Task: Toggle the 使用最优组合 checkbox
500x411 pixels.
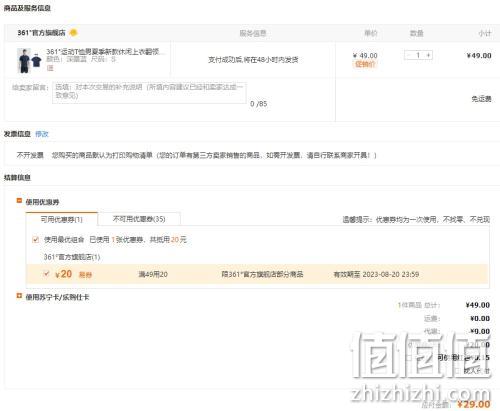Action: [x=36, y=240]
